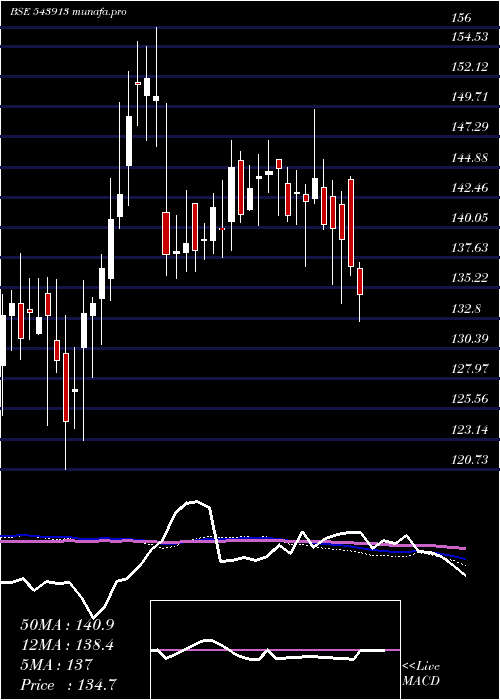Click the 130.39 price axis label

coord(470,339)
